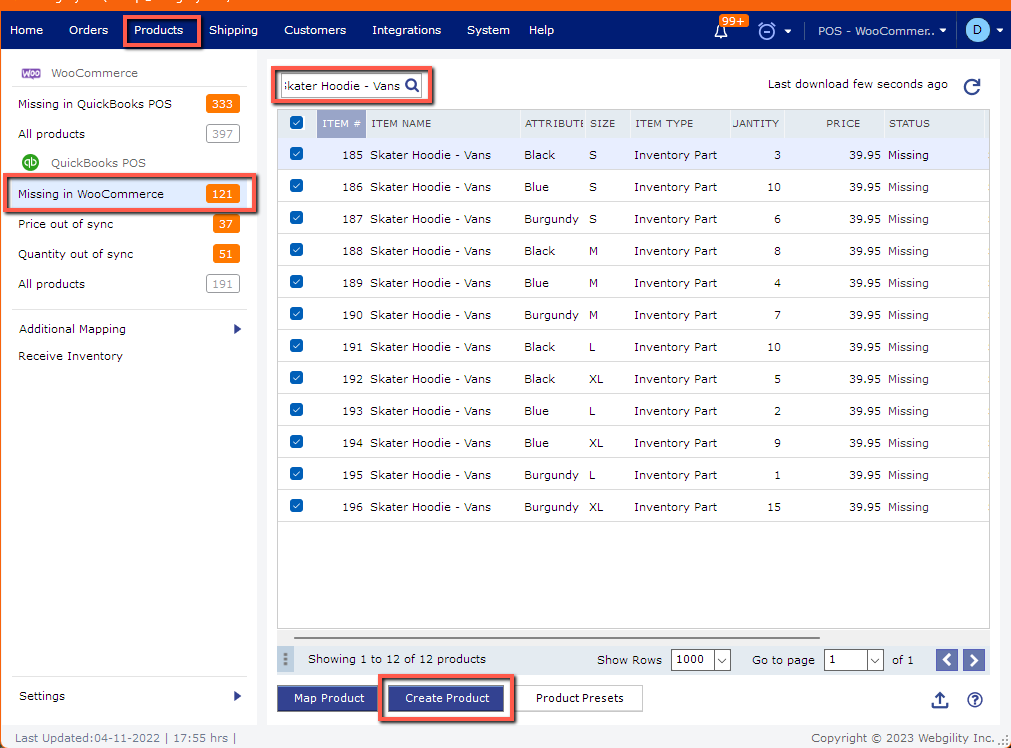
Task: Open Receive Inventory
Action: [70, 356]
